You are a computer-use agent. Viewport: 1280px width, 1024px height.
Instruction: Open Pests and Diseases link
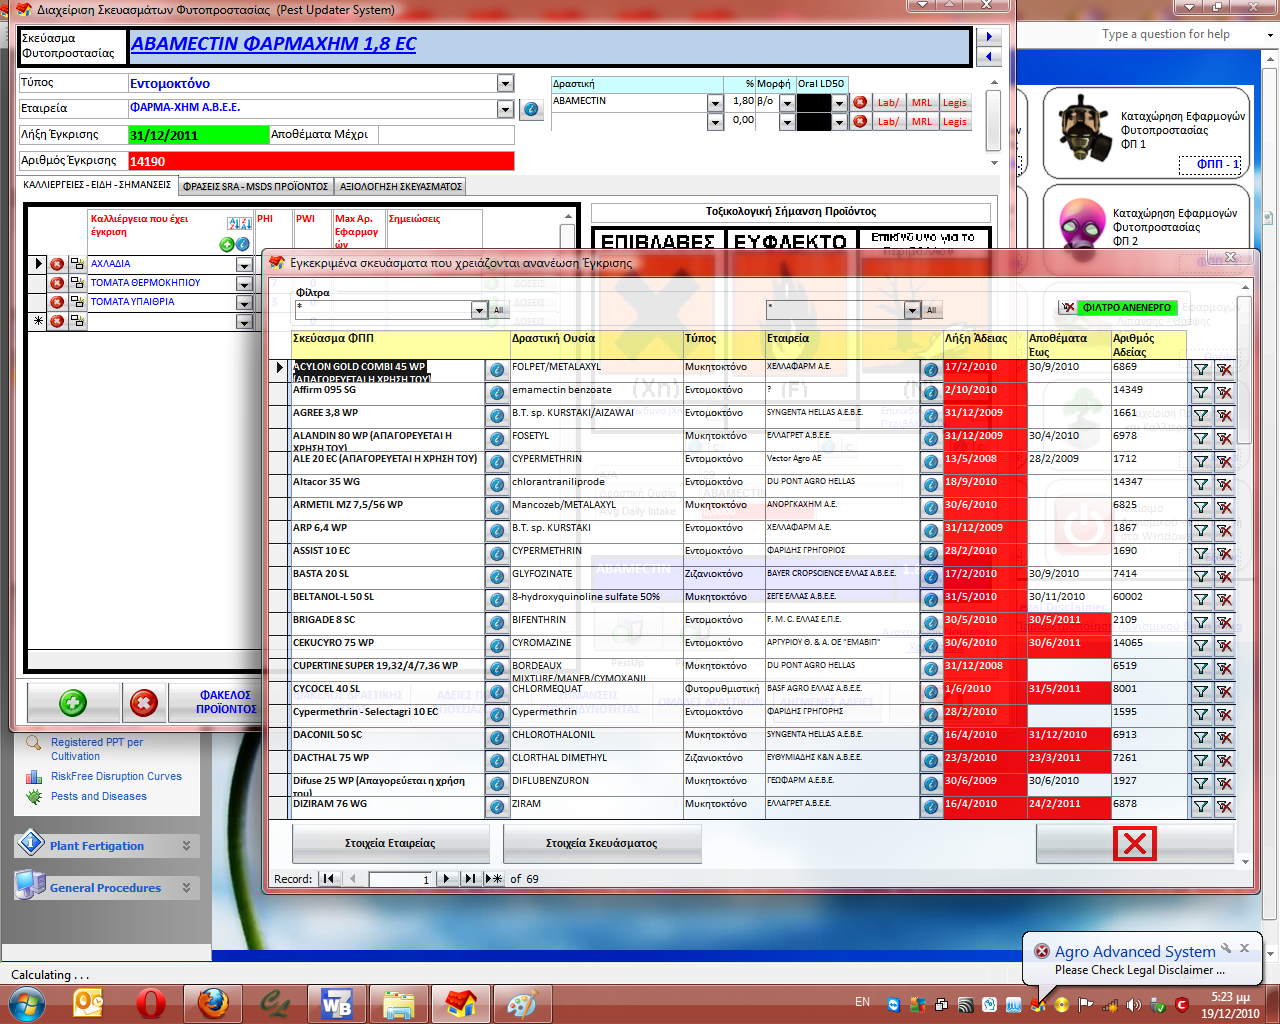(x=99, y=796)
